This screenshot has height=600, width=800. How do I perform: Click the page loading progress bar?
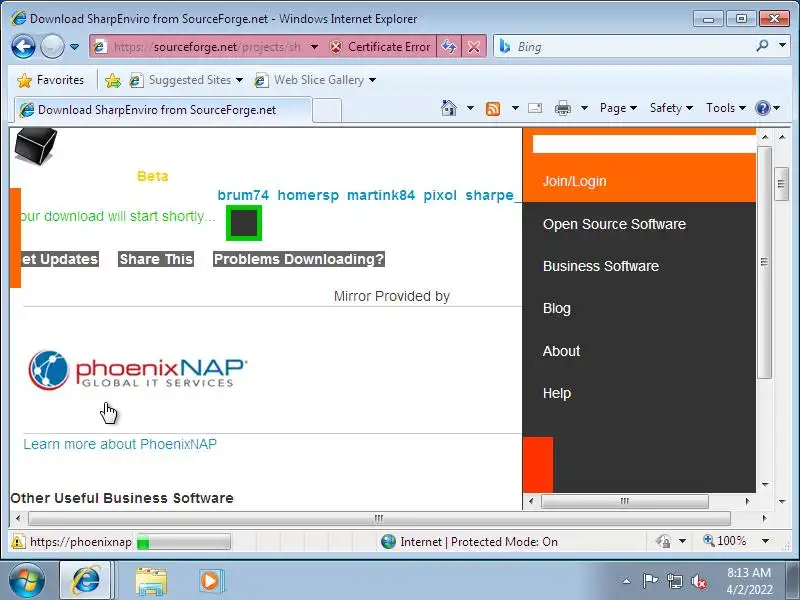coord(184,542)
